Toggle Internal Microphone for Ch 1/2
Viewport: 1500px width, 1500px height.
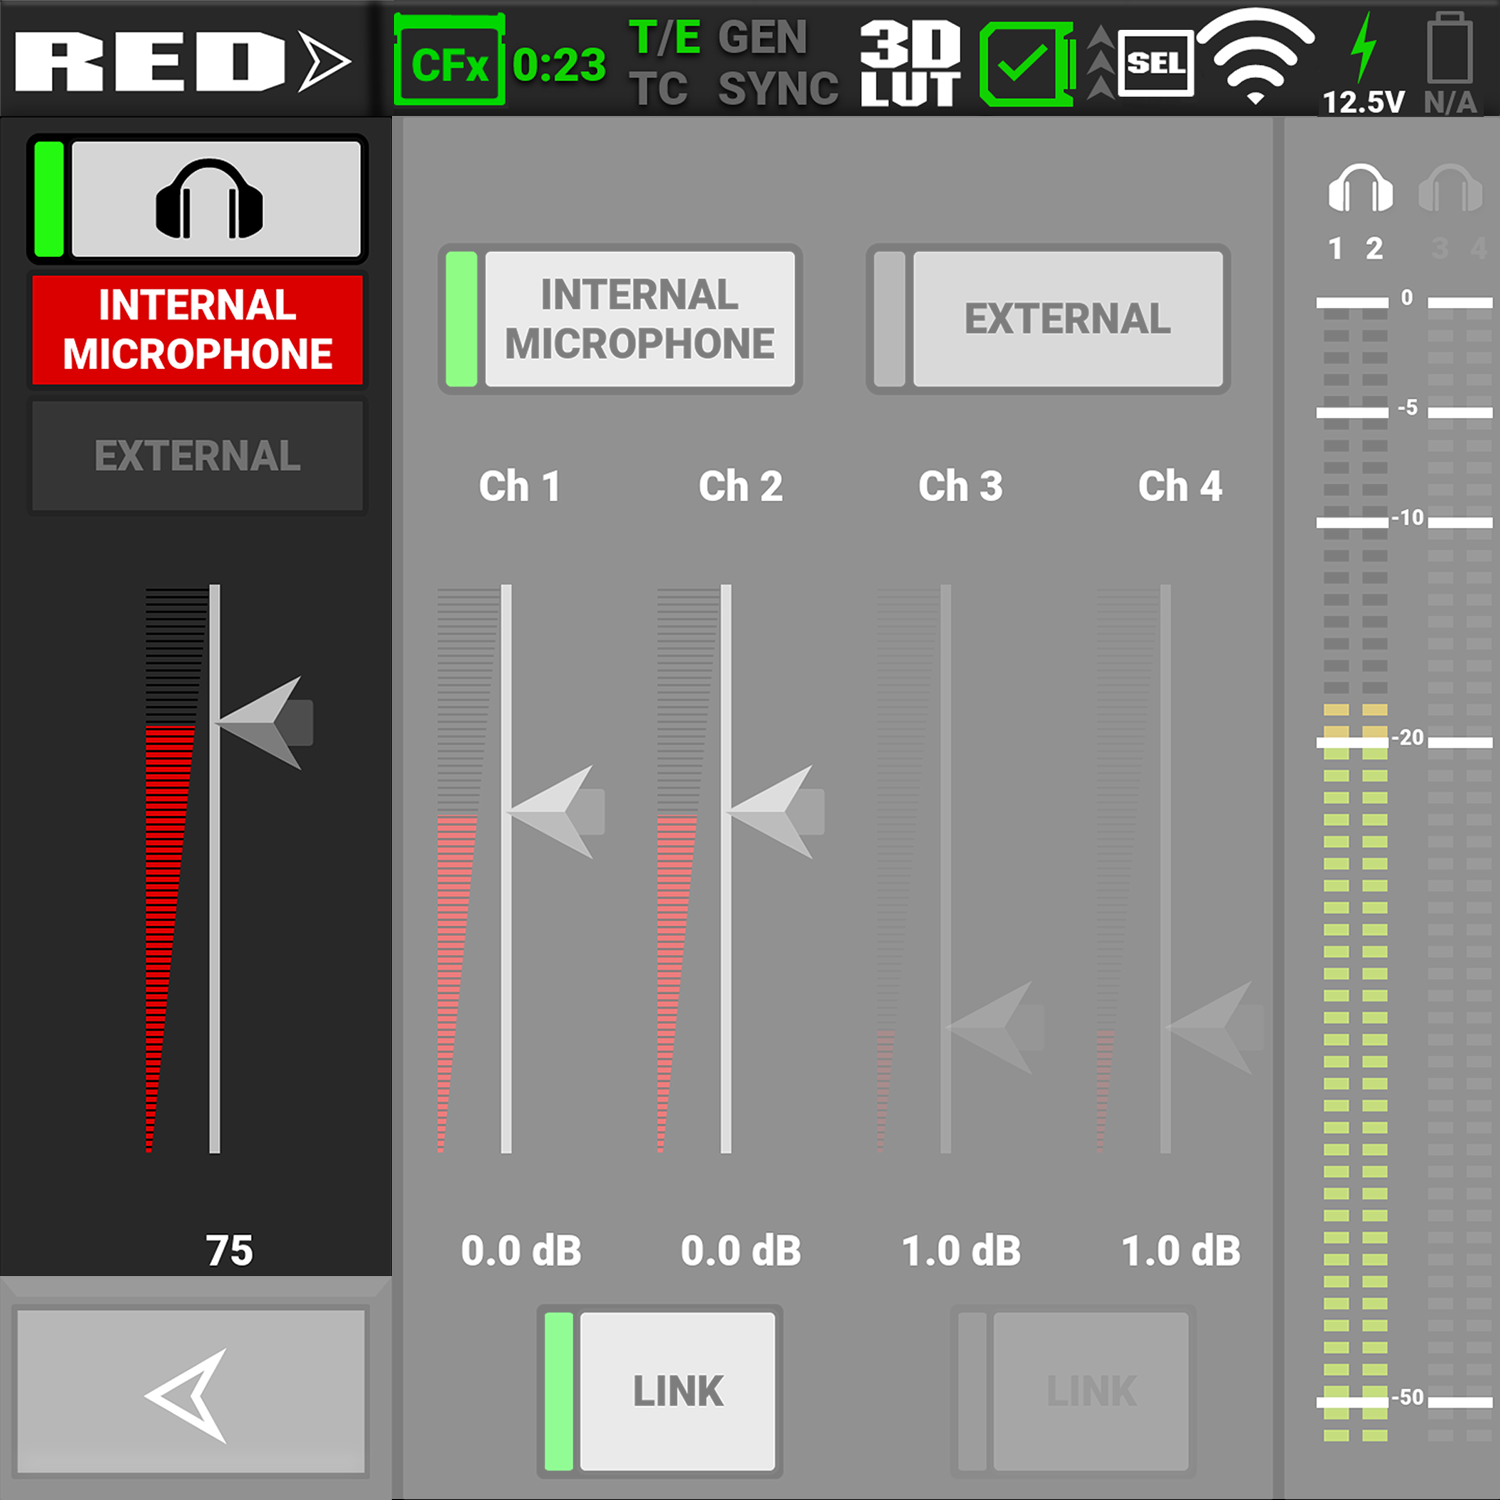620,319
